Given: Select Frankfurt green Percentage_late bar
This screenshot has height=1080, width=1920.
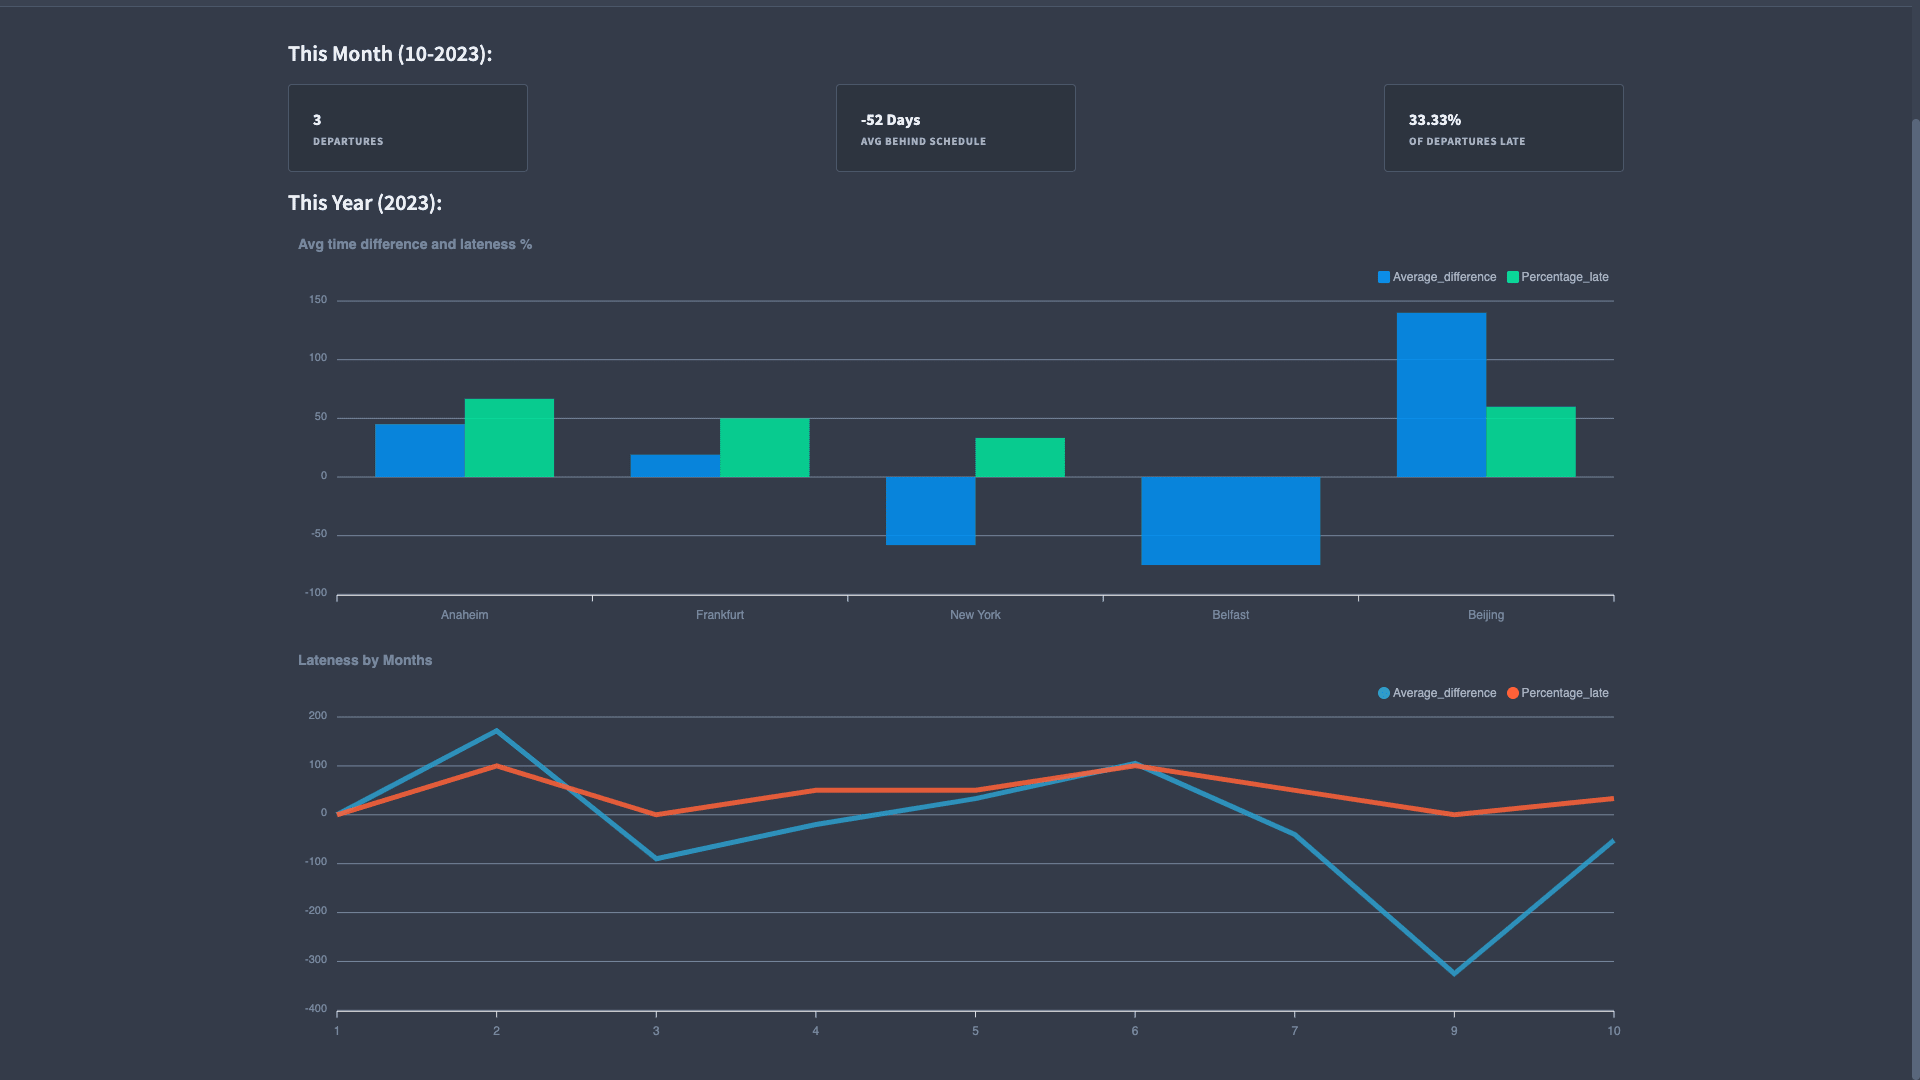Looking at the screenshot, I should tap(764, 448).
